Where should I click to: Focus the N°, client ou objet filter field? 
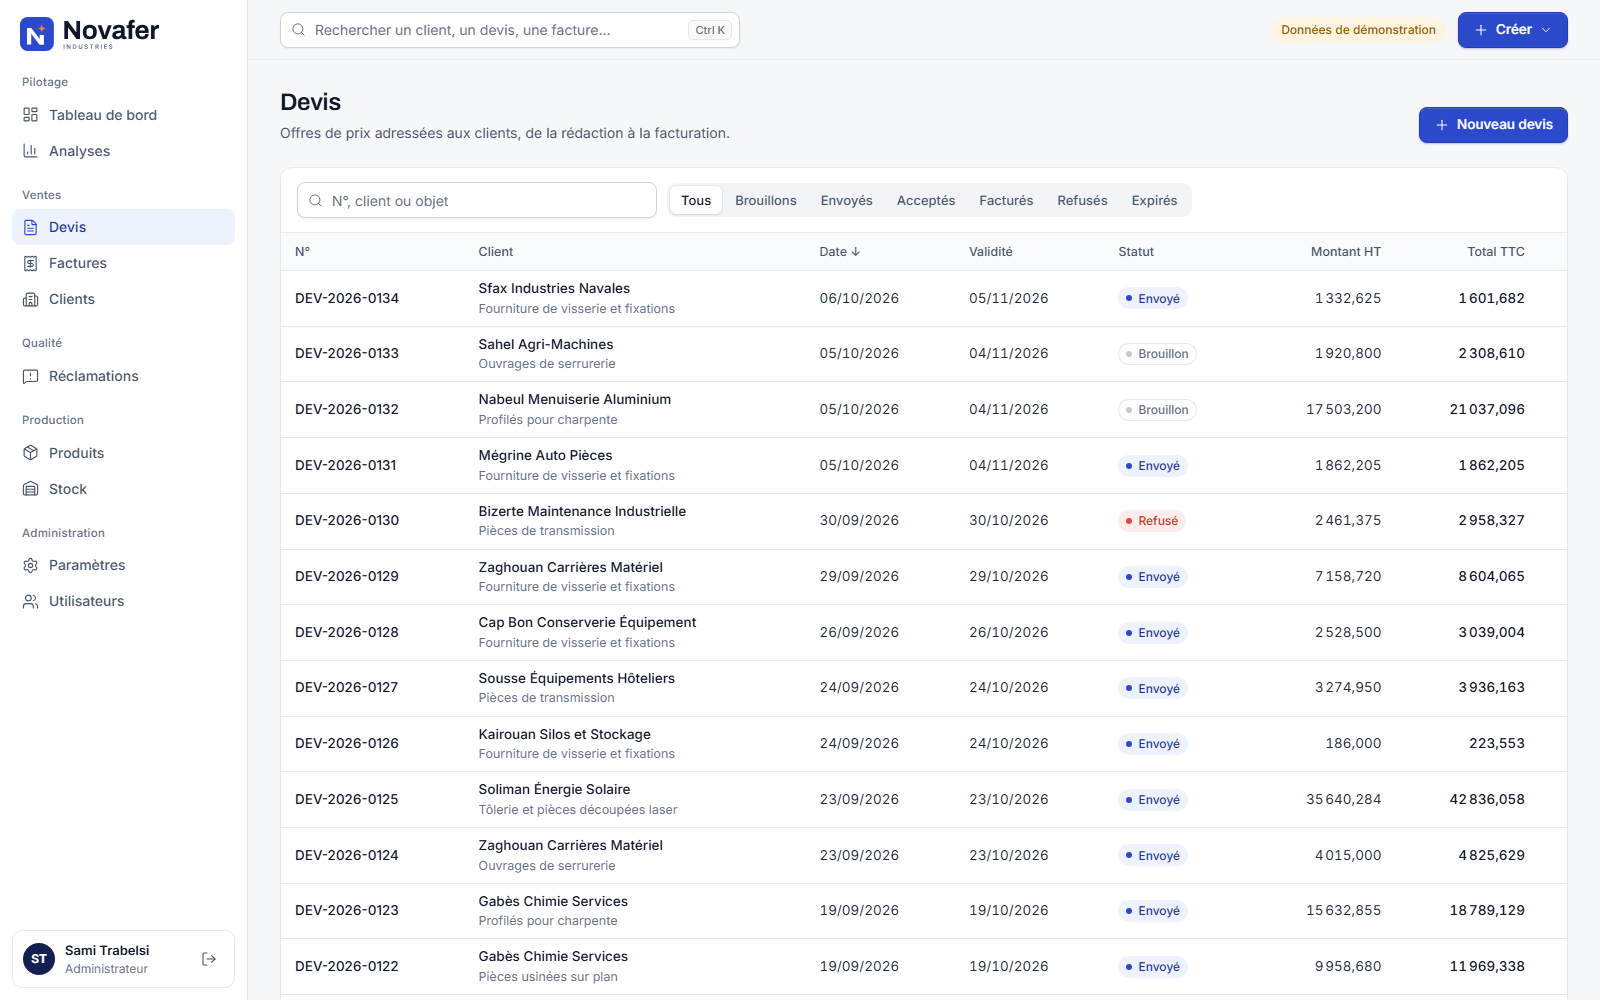click(x=477, y=200)
